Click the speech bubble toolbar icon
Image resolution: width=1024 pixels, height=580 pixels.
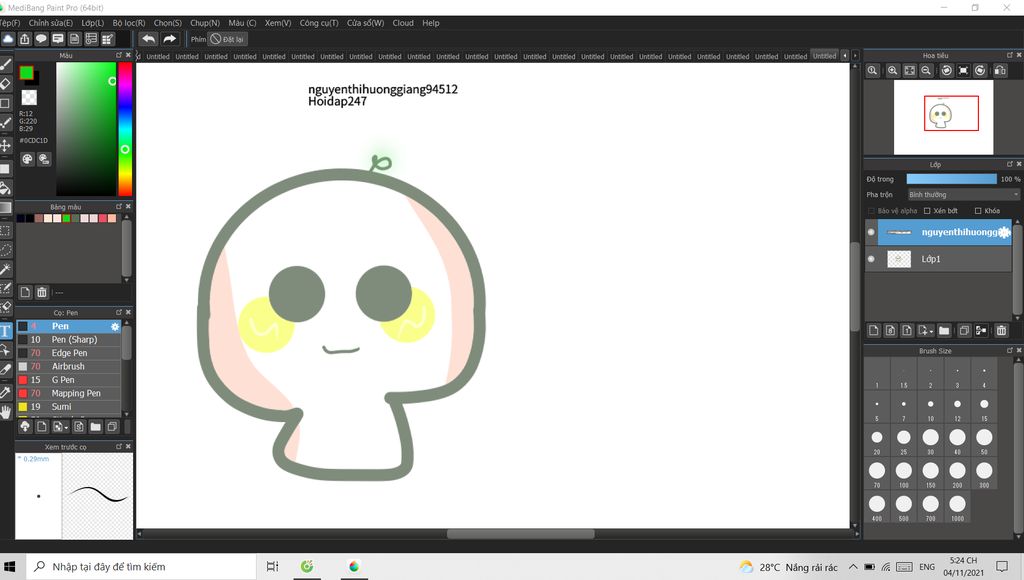click(x=41, y=39)
